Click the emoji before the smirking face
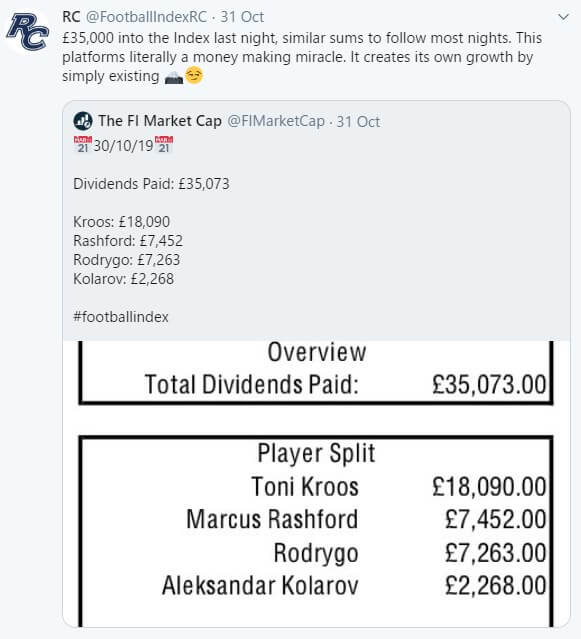This screenshot has height=639, width=581. pyautogui.click(x=174, y=77)
